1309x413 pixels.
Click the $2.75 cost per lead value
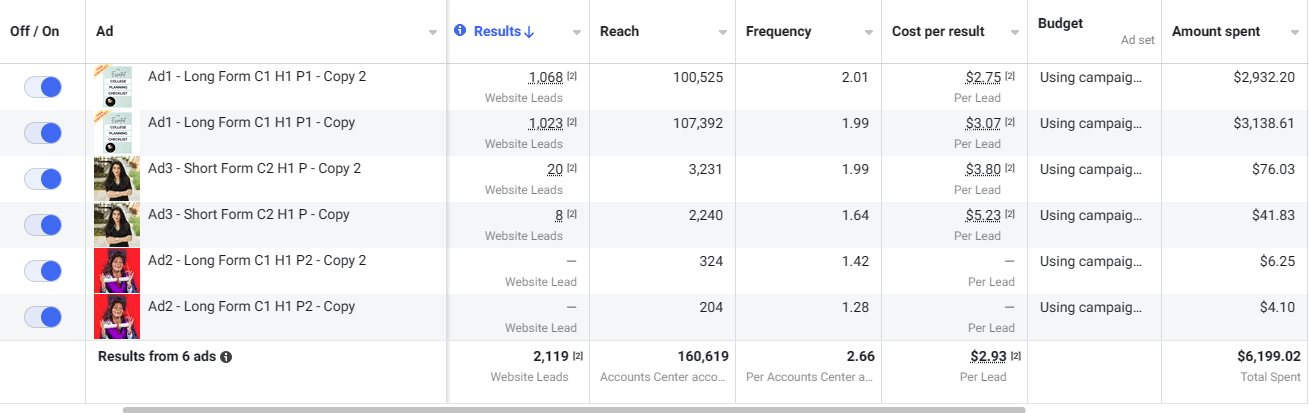click(x=983, y=77)
